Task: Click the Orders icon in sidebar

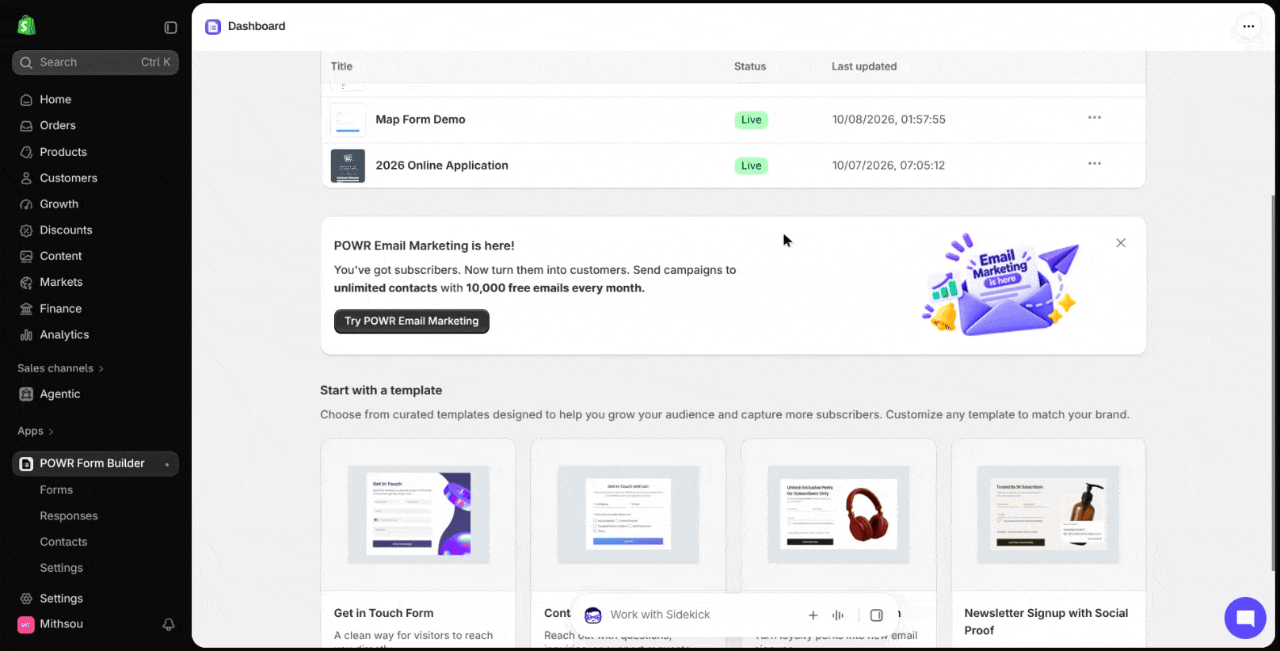Action: (26, 125)
